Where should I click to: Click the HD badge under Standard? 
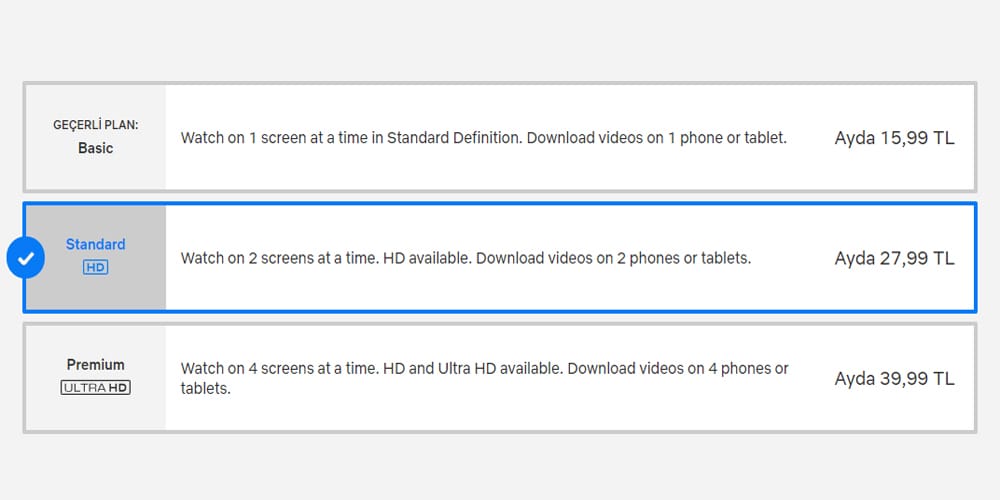tap(96, 267)
